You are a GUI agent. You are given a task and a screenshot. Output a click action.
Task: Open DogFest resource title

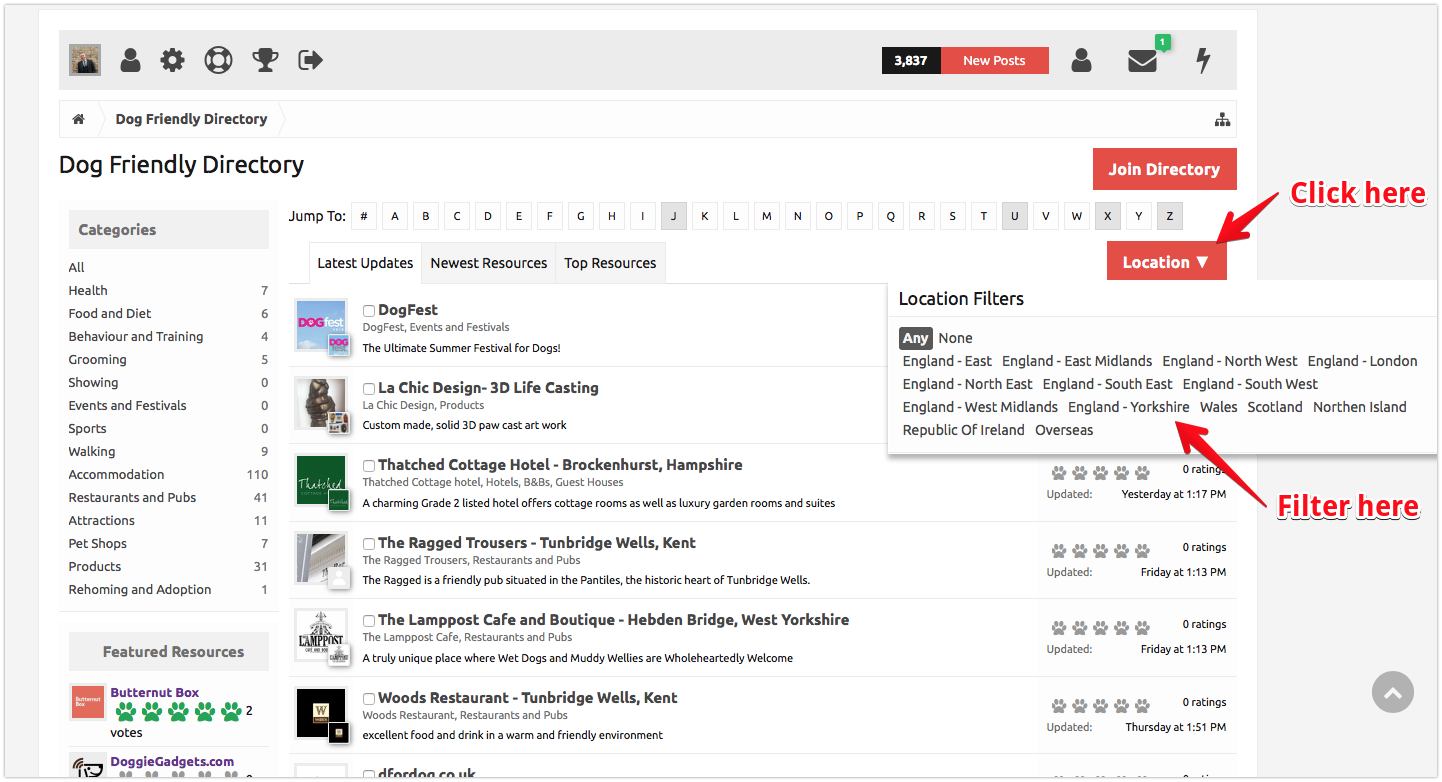[x=408, y=310]
